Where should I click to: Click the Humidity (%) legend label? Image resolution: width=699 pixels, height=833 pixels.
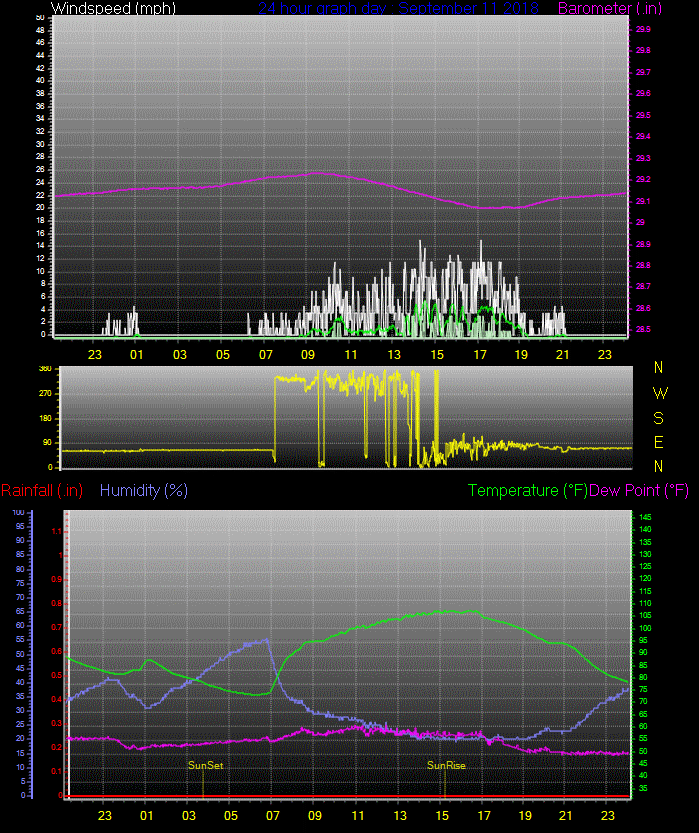143,490
